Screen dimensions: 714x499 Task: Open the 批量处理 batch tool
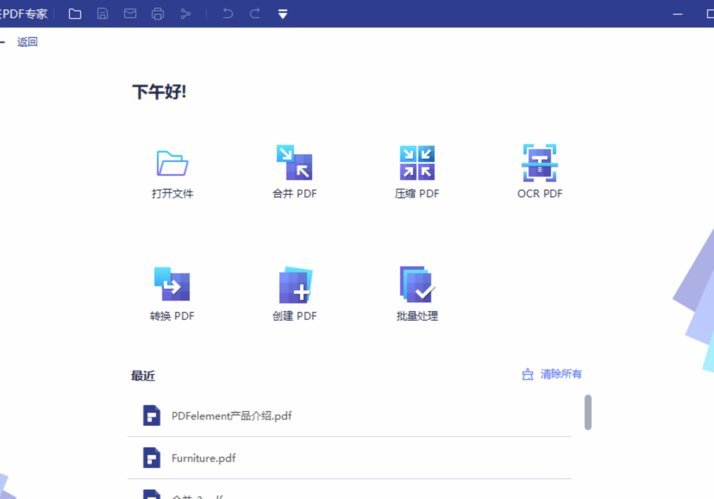pyautogui.click(x=417, y=294)
